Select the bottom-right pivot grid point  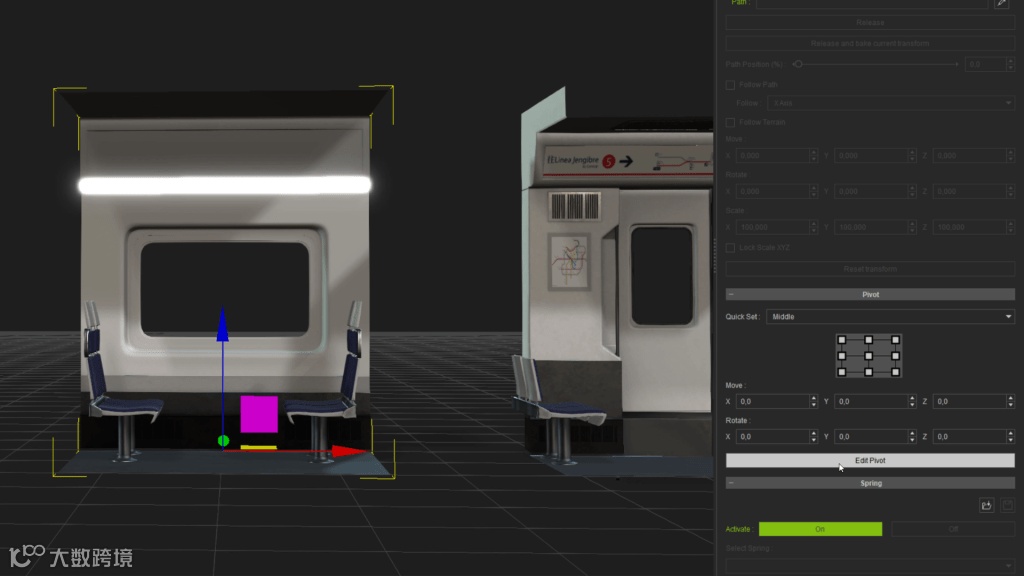[895, 372]
